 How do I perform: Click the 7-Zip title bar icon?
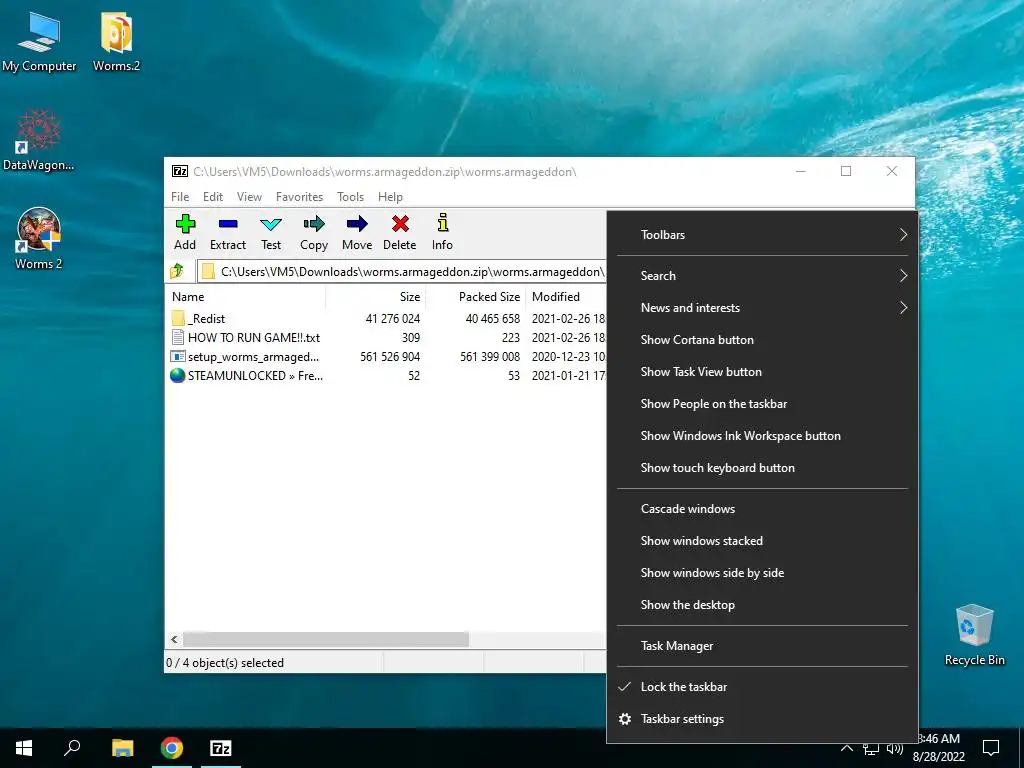180,172
